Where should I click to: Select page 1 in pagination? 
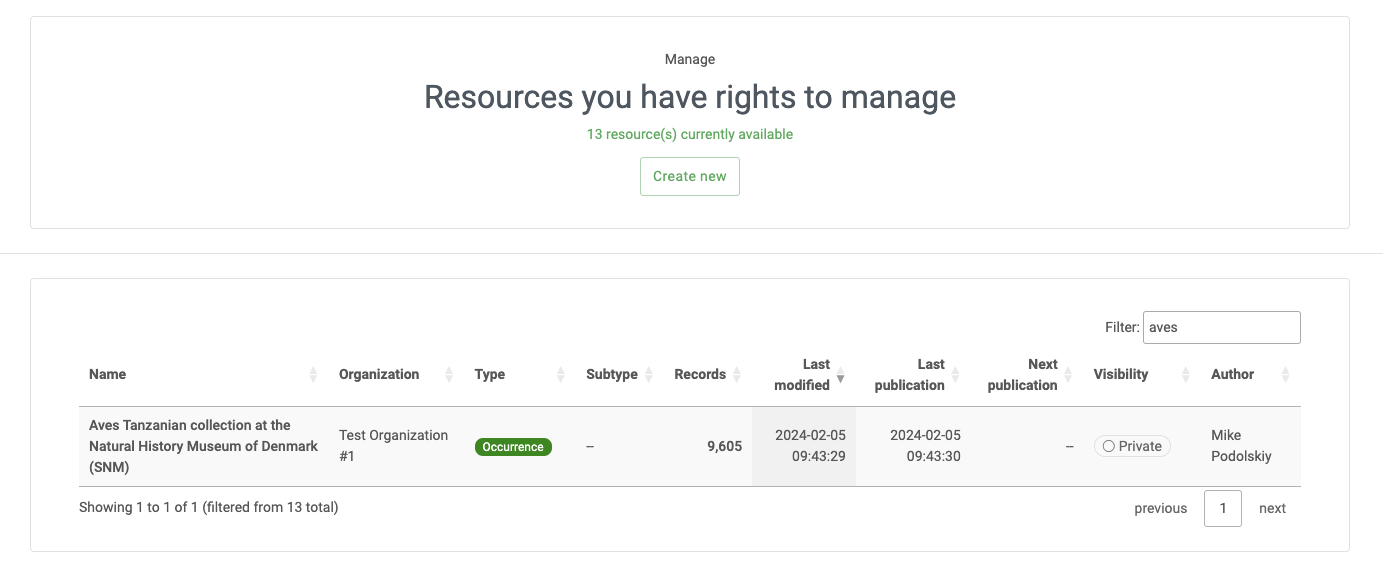coord(1222,508)
